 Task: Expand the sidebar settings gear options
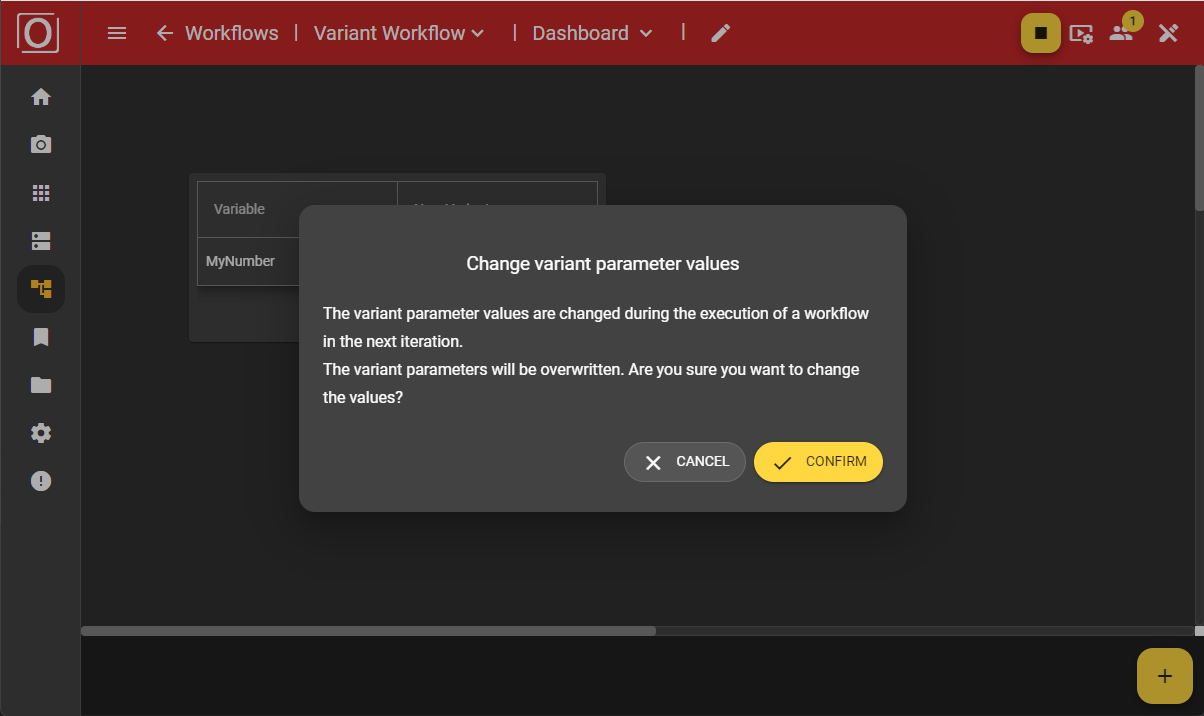(40, 433)
